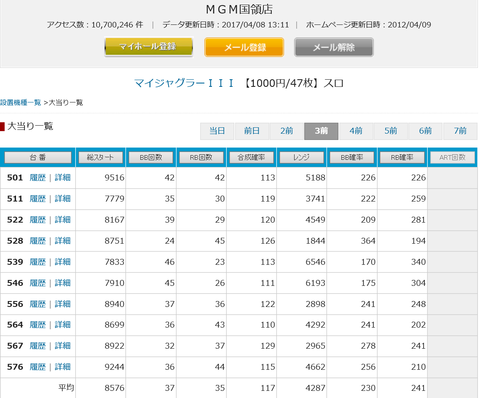Click the disabled ART回数 column header
This screenshot has width=480, height=398.
[453, 157]
